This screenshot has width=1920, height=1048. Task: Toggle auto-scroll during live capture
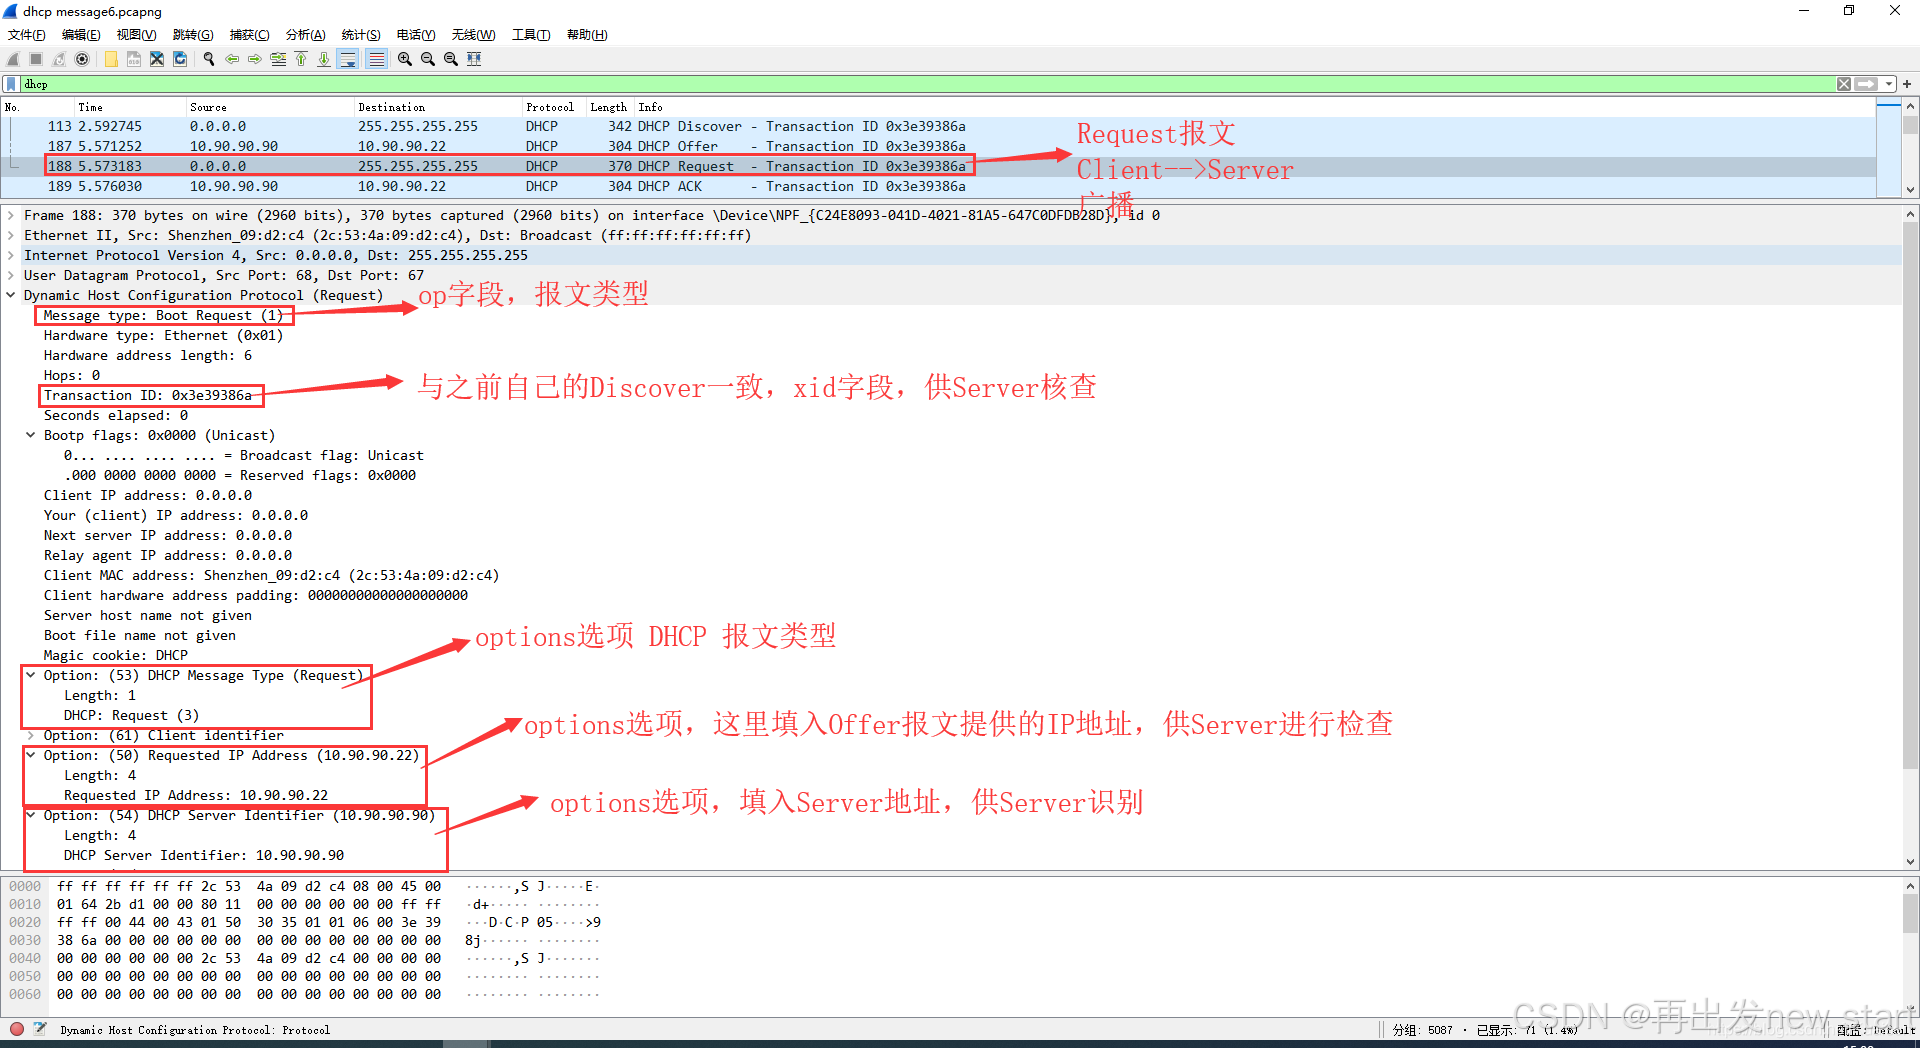(x=348, y=59)
